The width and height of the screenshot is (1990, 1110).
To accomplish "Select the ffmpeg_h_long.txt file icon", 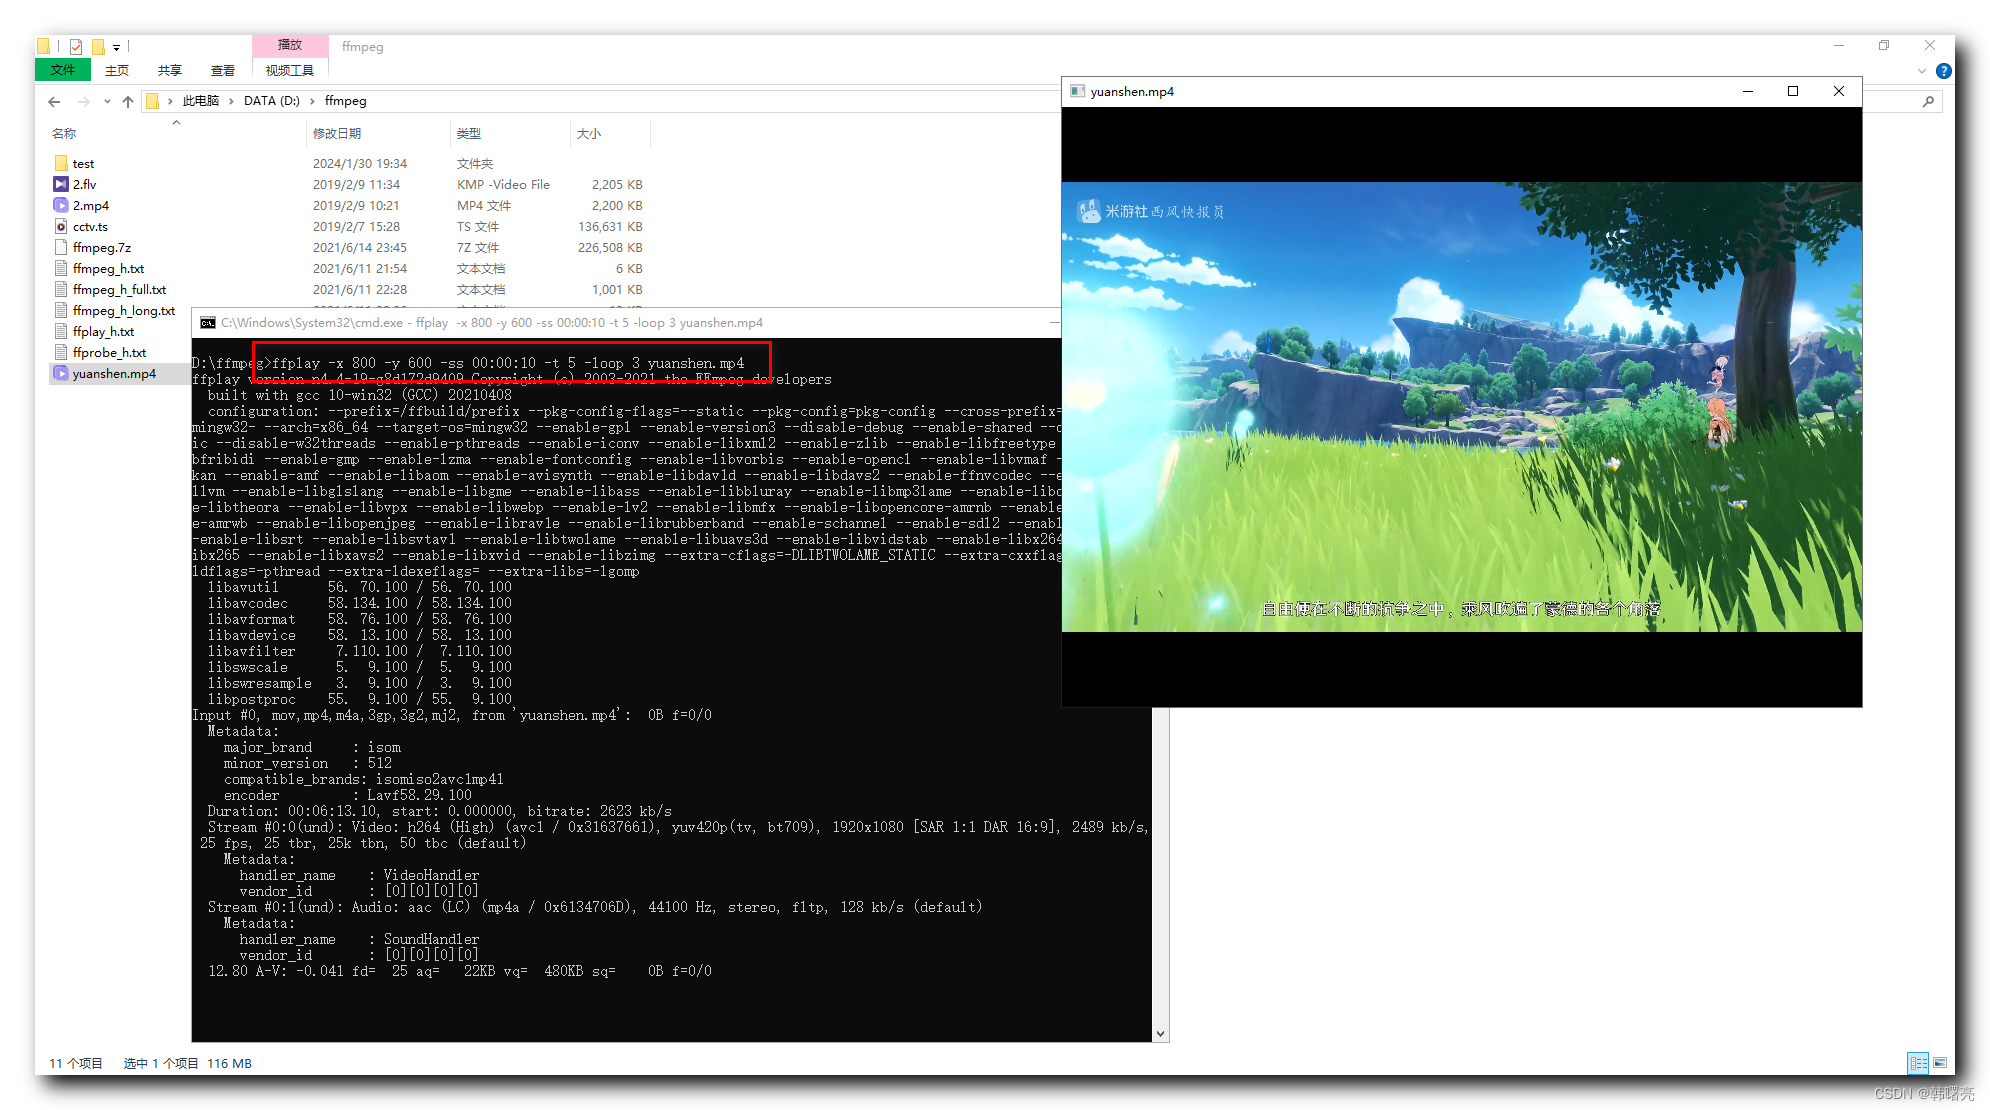I will coord(61,310).
